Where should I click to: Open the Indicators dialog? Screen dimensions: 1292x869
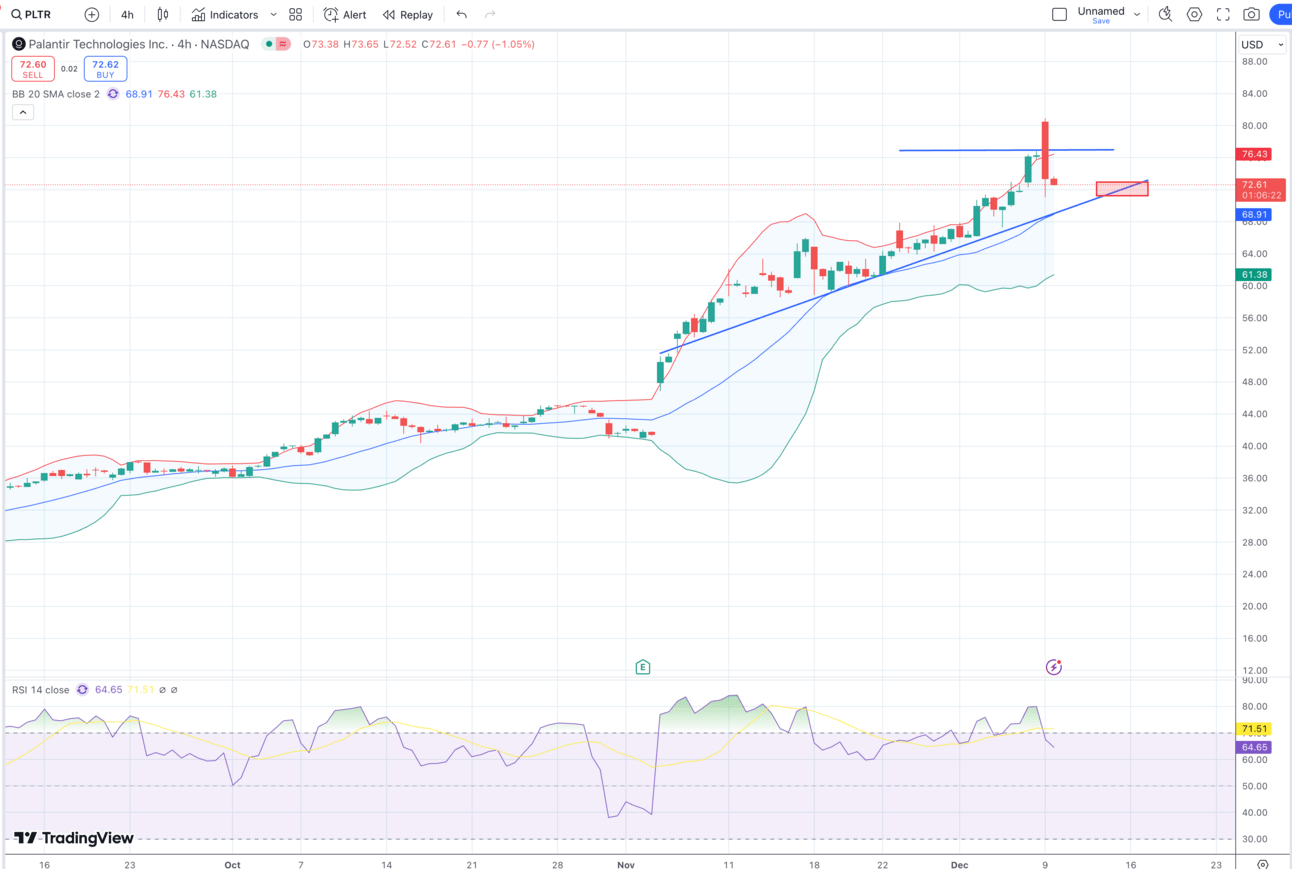pyautogui.click(x=225, y=15)
